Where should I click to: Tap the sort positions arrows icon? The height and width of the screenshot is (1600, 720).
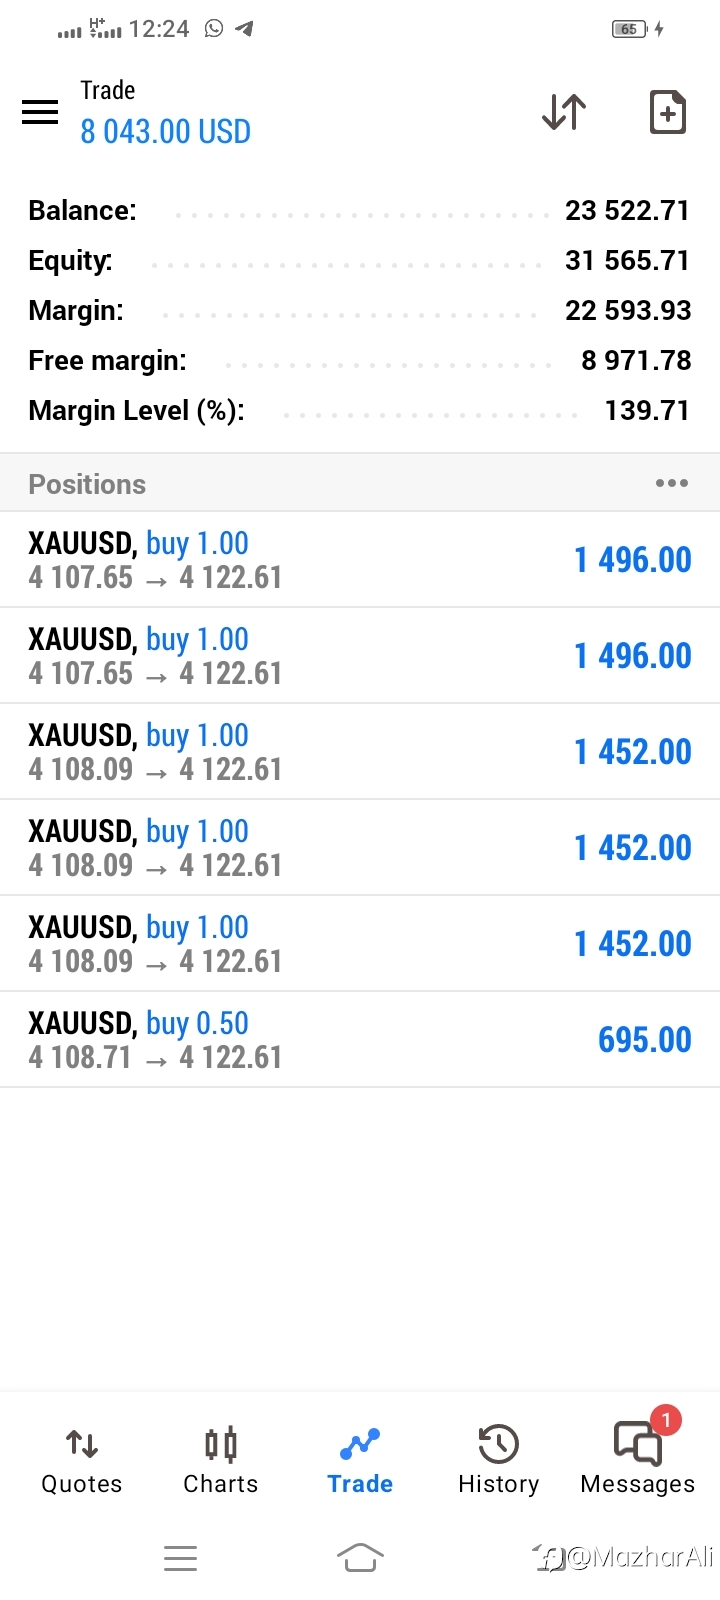tap(564, 112)
